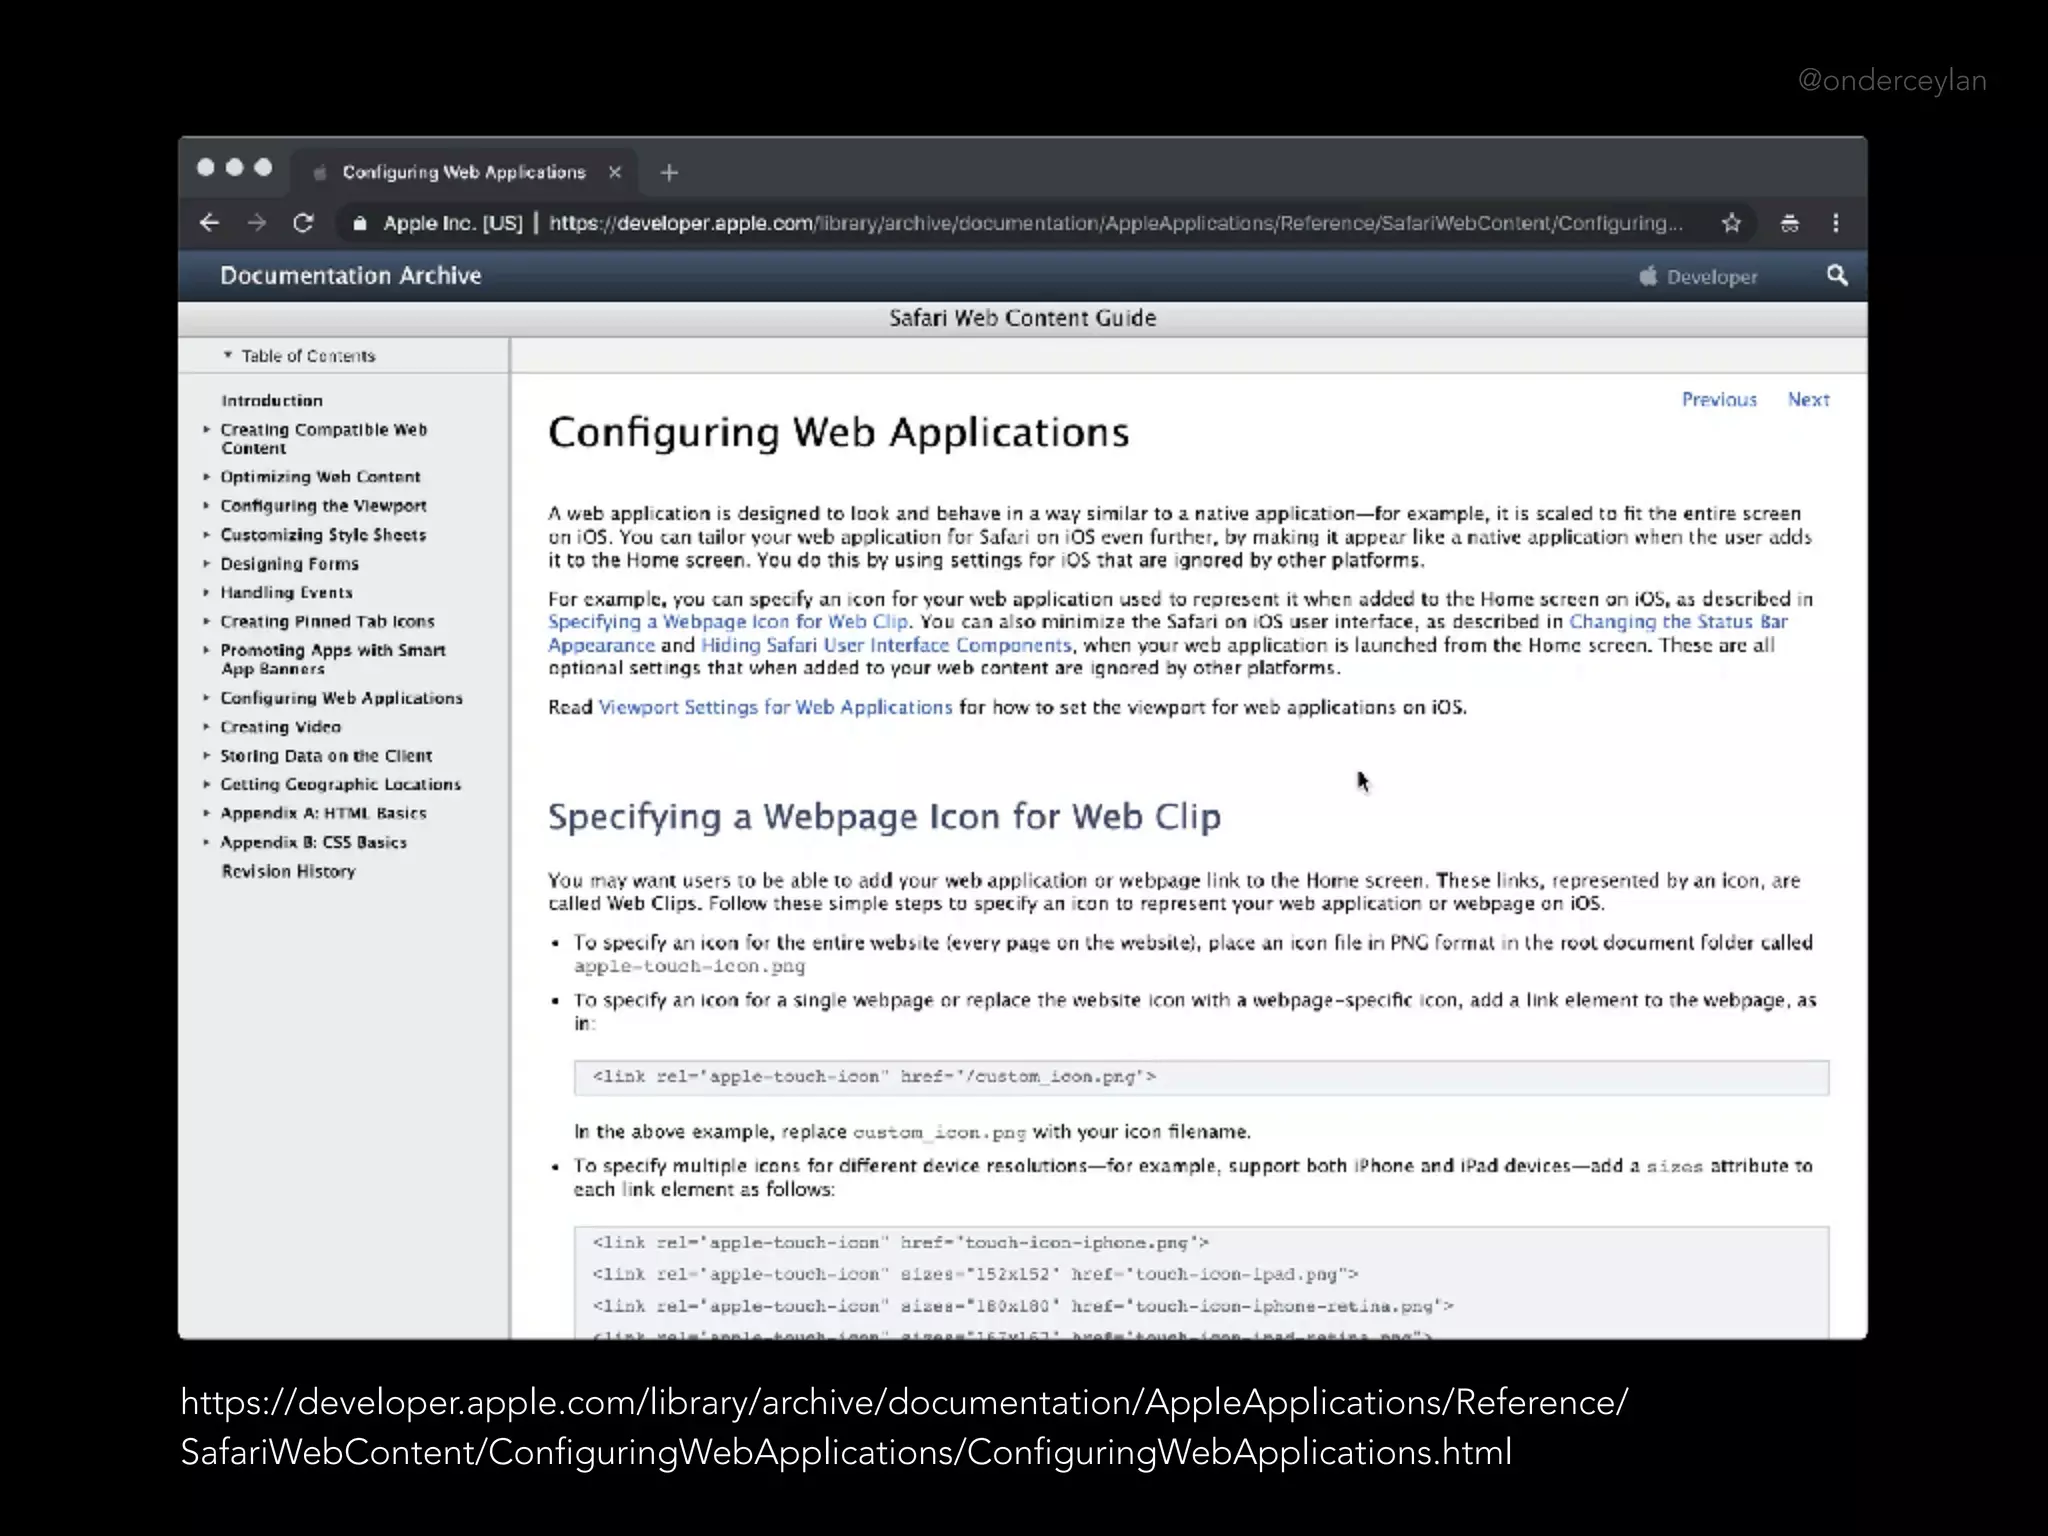This screenshot has height=1536, width=2048.
Task: Open Creating Video in the sidebar
Action: coord(281,727)
